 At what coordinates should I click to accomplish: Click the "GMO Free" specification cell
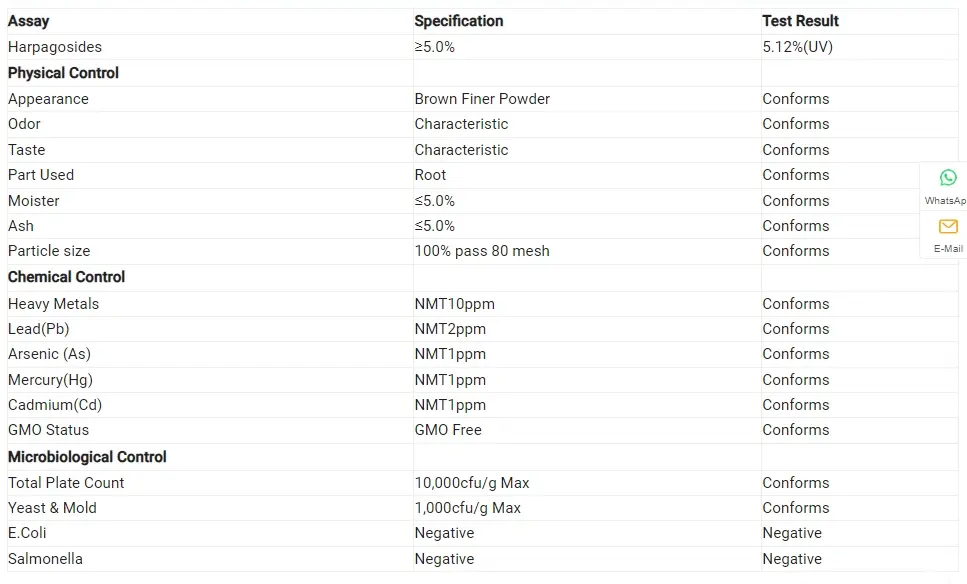(x=448, y=430)
